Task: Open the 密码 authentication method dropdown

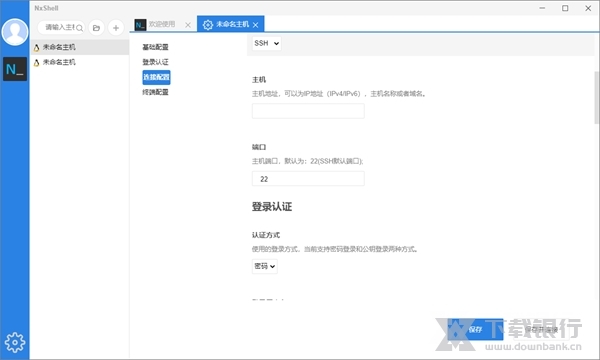Action: pyautogui.click(x=264, y=266)
